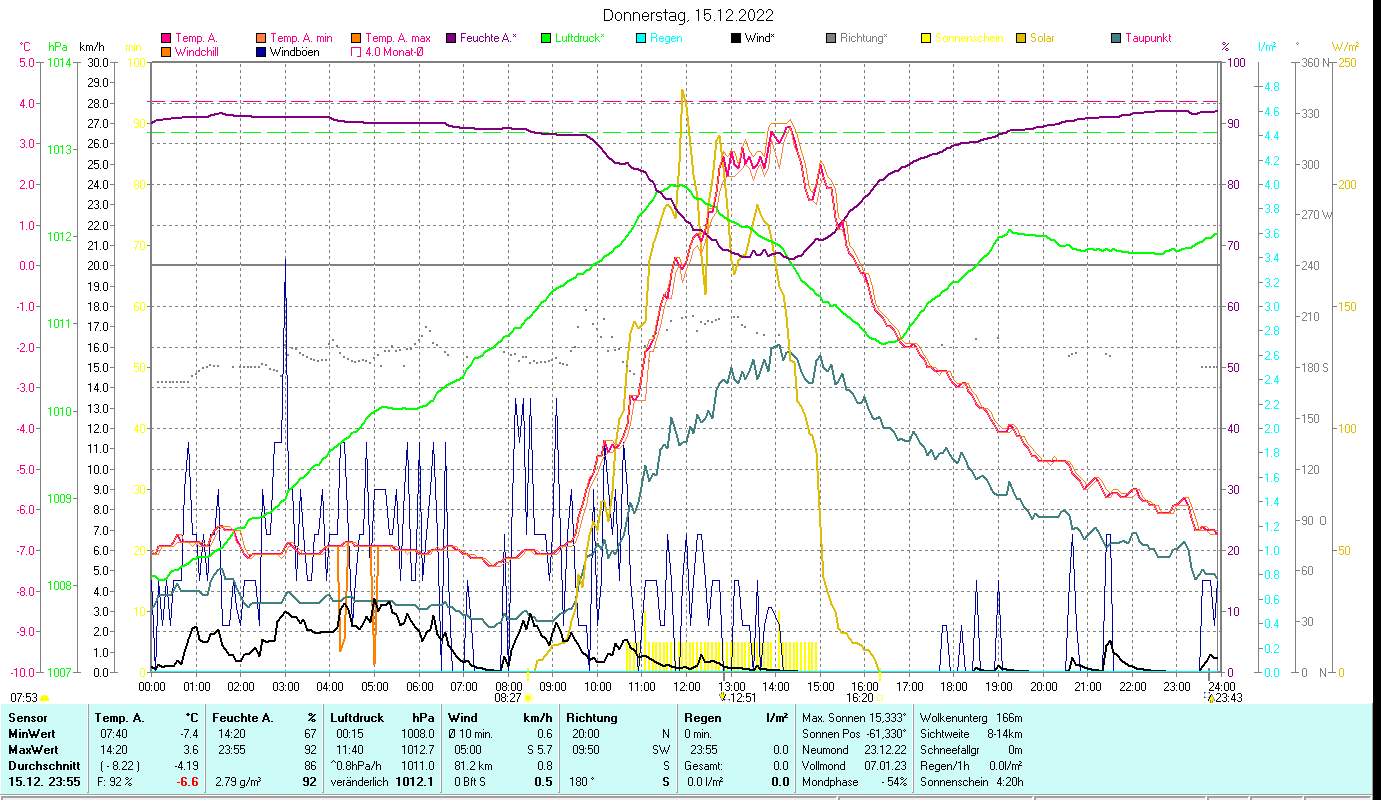The image size is (1381, 800).
Task: Click the minimum temperature value -7.4
Action: 189,734
